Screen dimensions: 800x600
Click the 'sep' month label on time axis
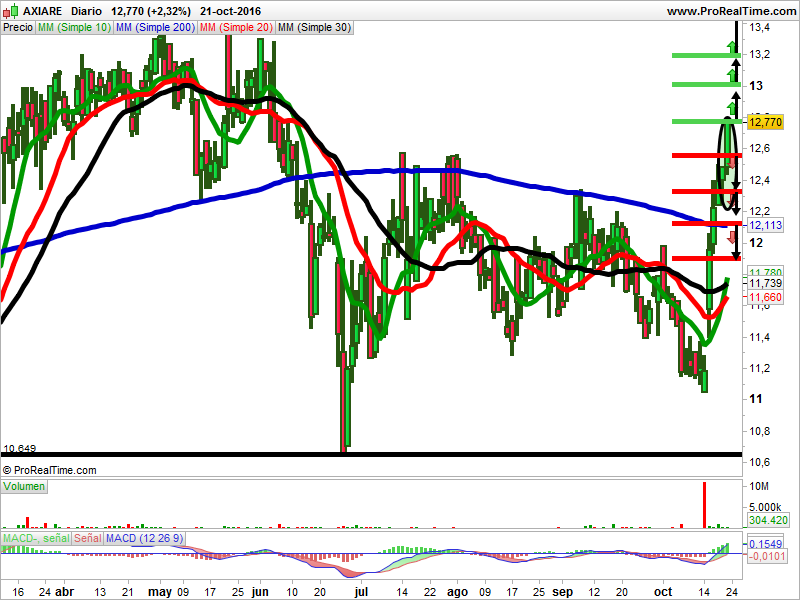pos(563,592)
